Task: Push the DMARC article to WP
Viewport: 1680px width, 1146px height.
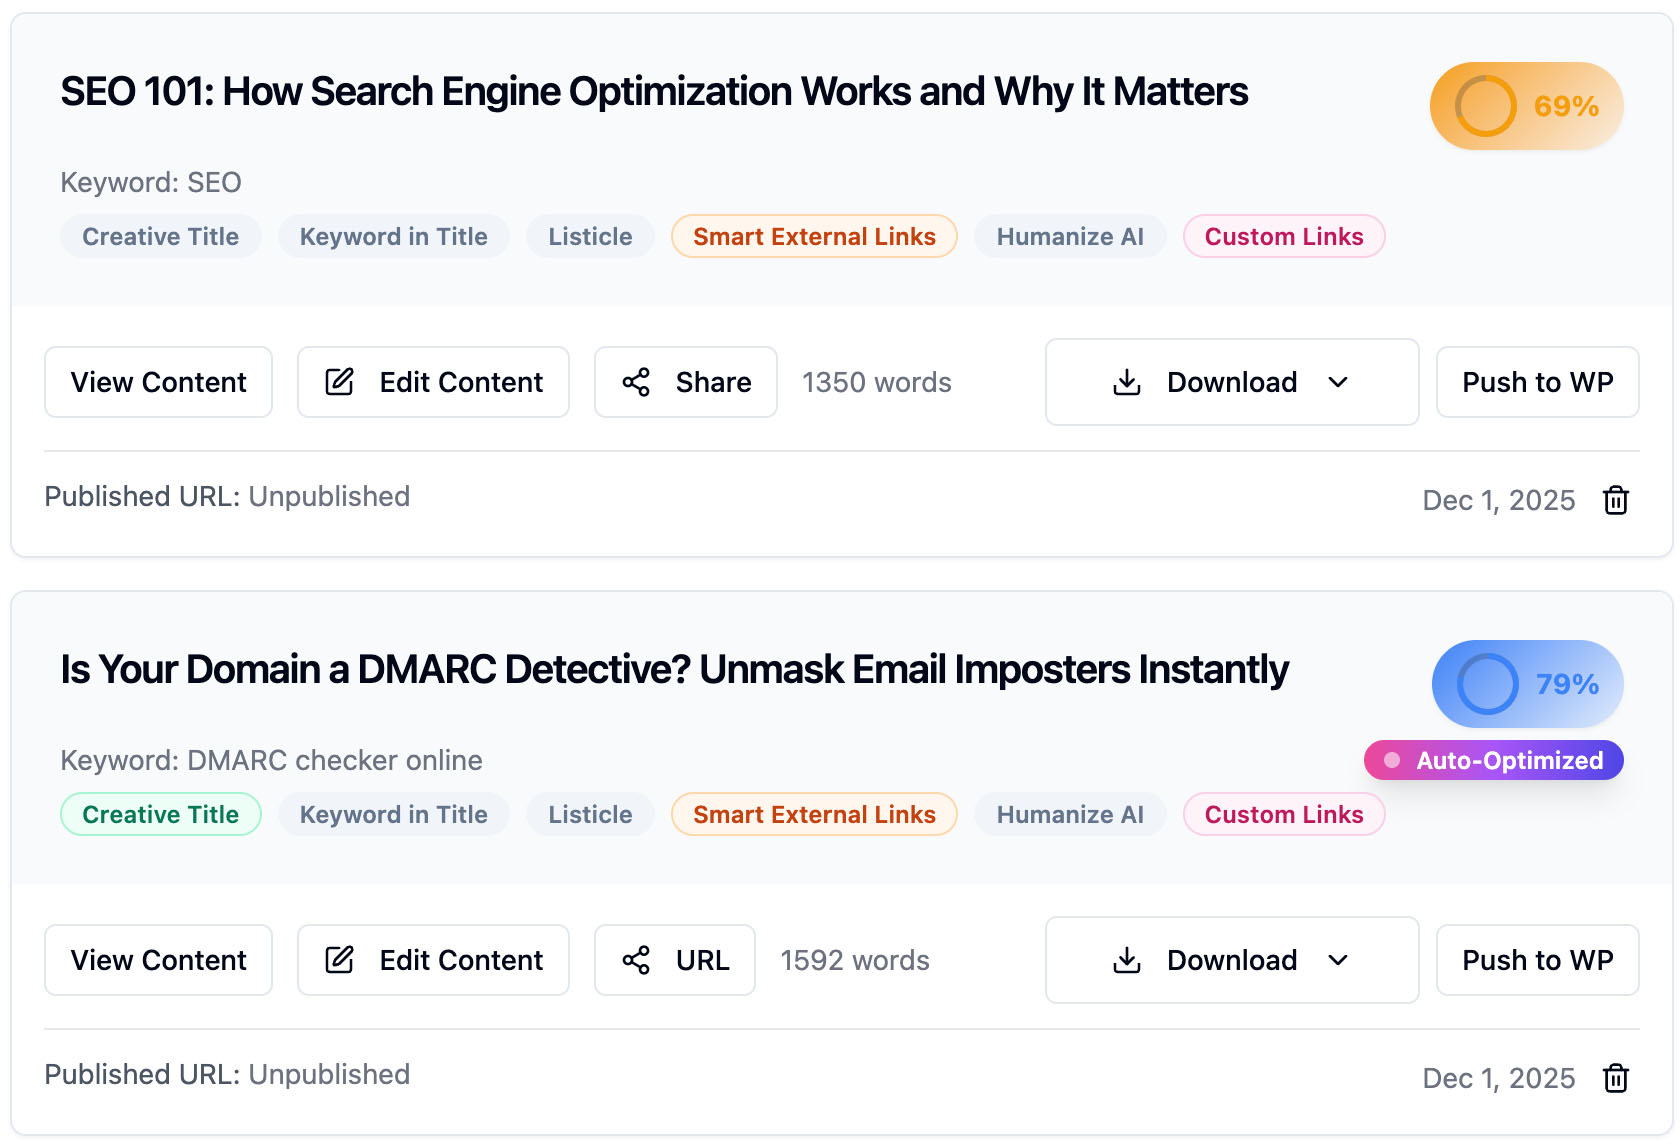Action: pos(1538,960)
